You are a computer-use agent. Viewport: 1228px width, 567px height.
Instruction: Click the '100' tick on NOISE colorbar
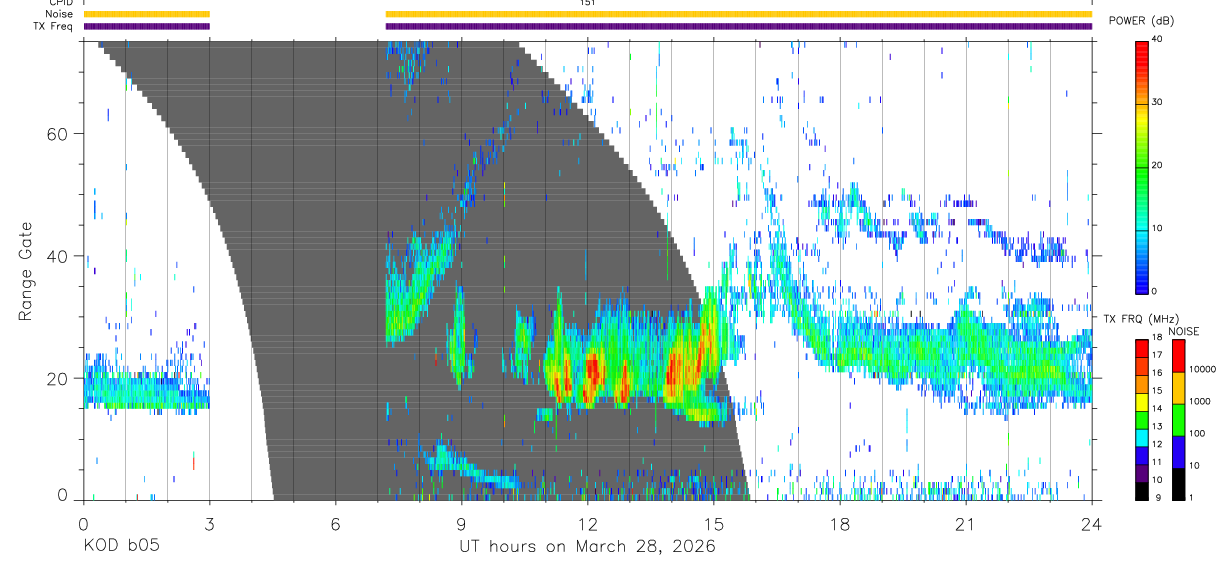[1198, 433]
